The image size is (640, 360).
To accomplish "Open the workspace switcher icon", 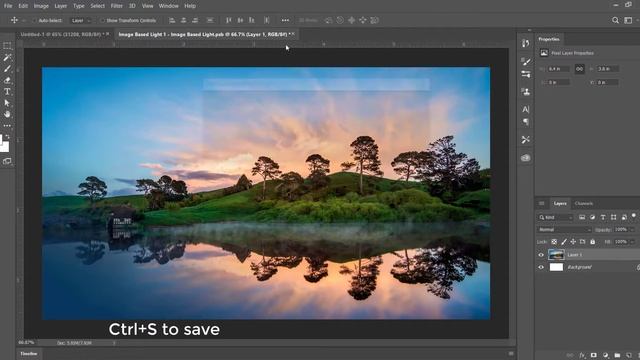I will point(628,20).
